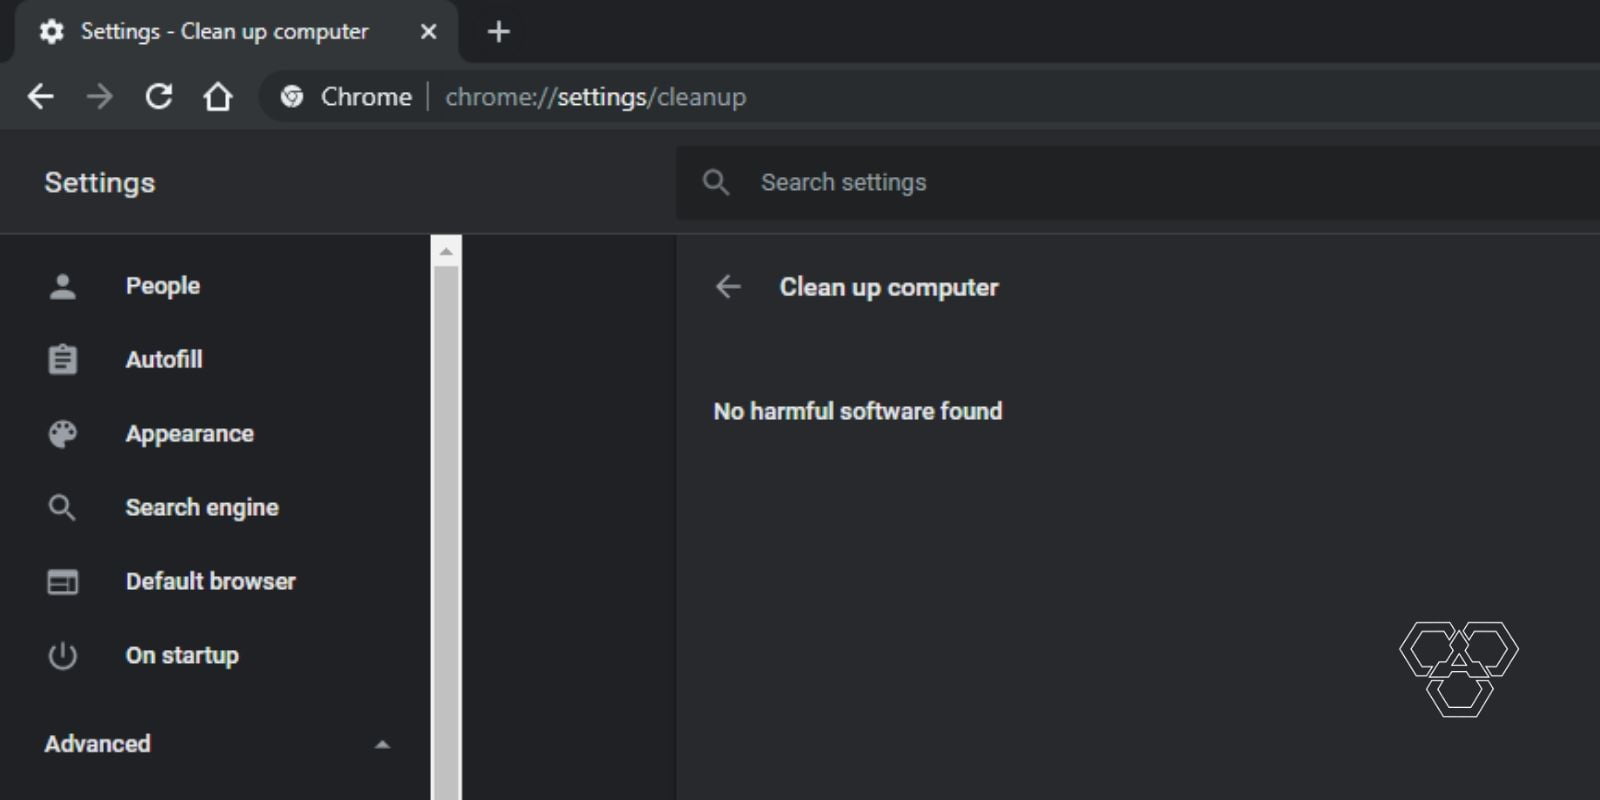
Task: Click the Default browser window icon
Action: pos(63,582)
